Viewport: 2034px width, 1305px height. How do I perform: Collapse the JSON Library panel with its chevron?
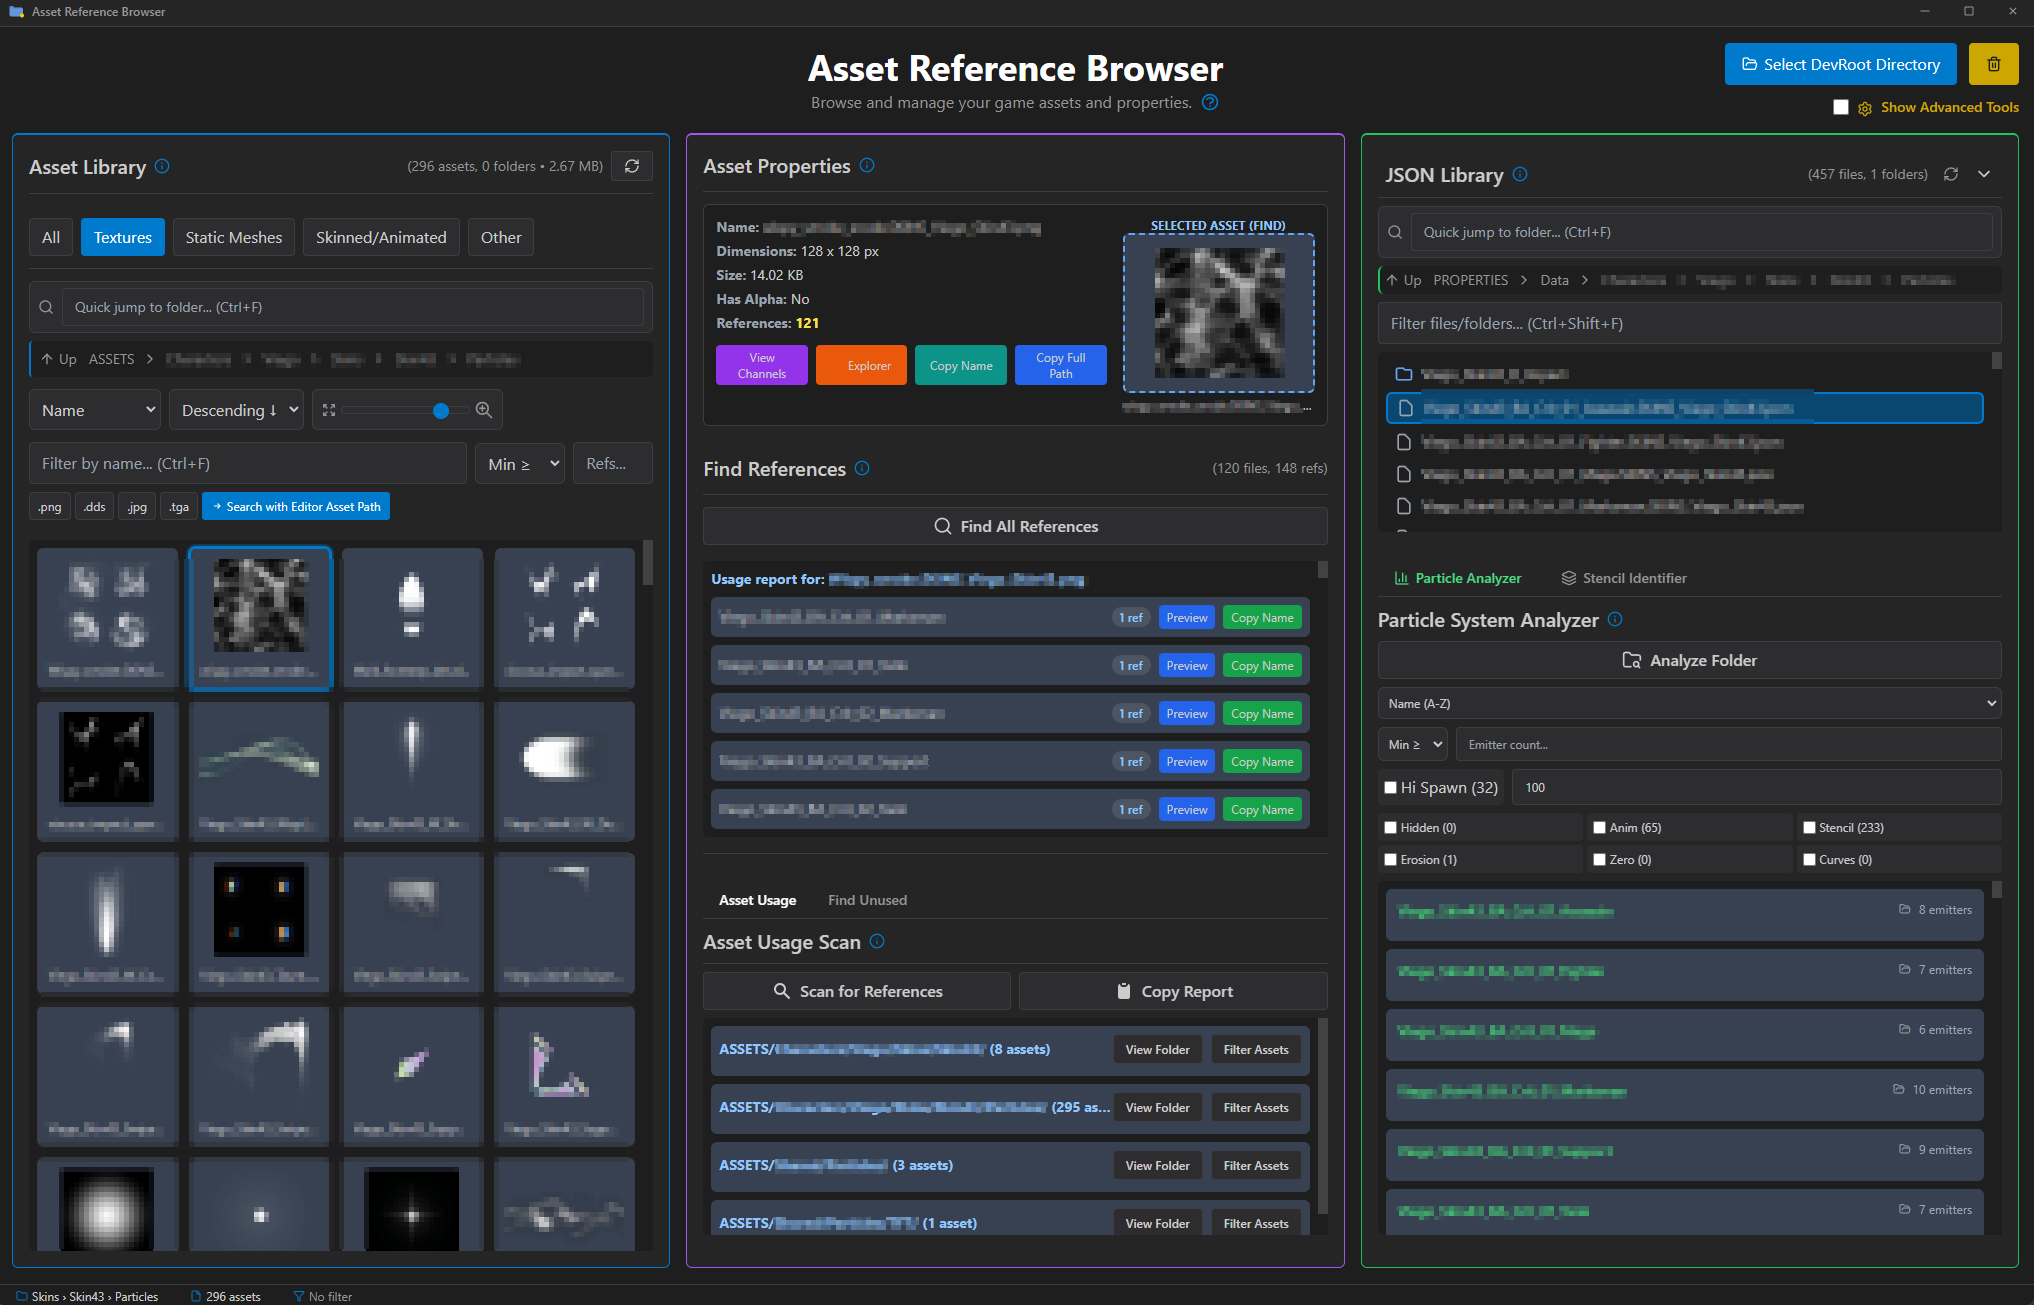click(1984, 173)
